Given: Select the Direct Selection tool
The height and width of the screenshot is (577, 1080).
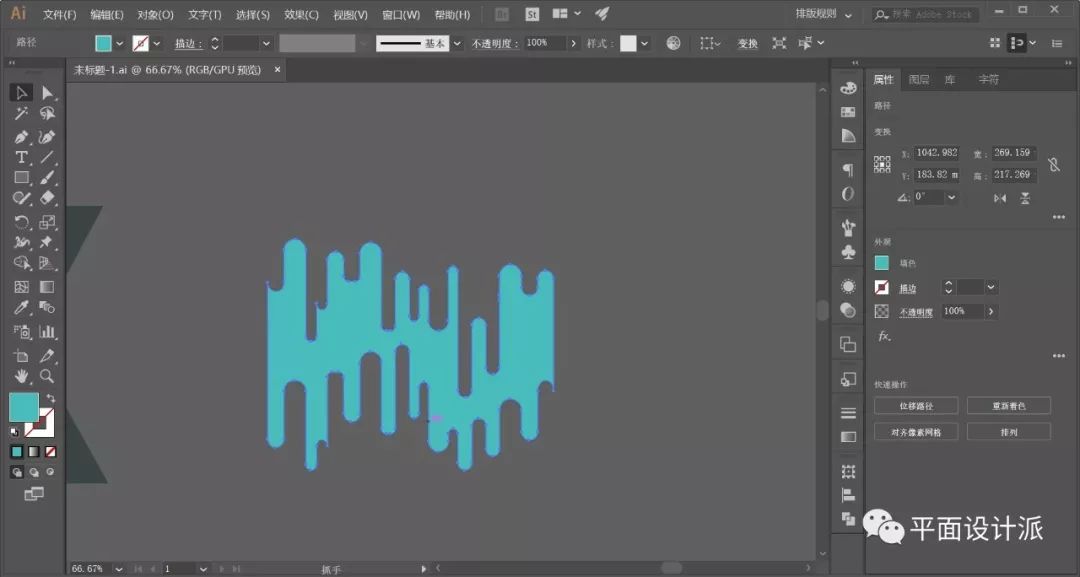Looking at the screenshot, I should [x=47, y=93].
